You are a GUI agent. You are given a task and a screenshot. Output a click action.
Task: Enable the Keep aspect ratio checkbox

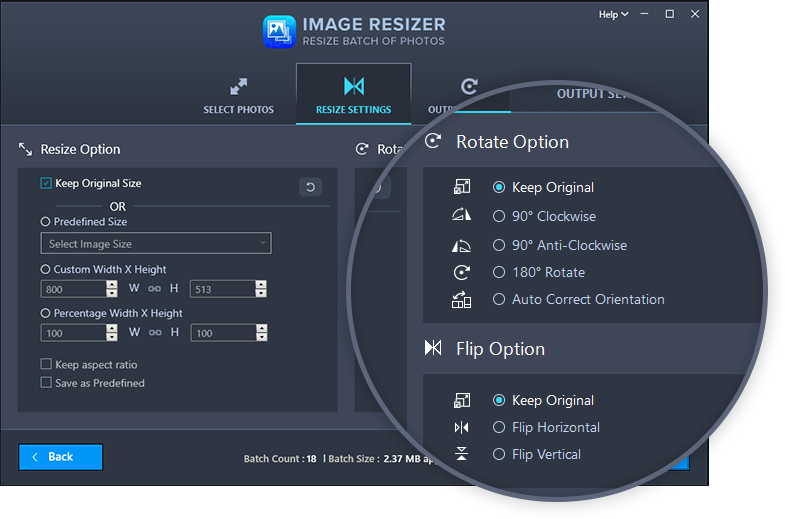(46, 364)
